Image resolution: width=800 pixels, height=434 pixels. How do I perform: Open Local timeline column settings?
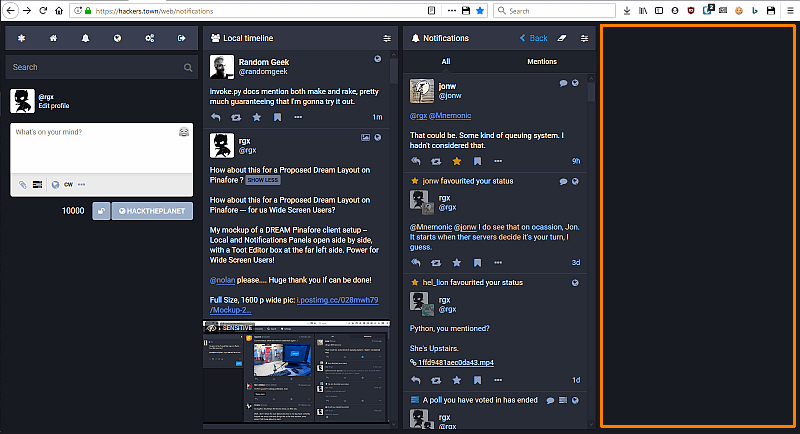(x=387, y=38)
